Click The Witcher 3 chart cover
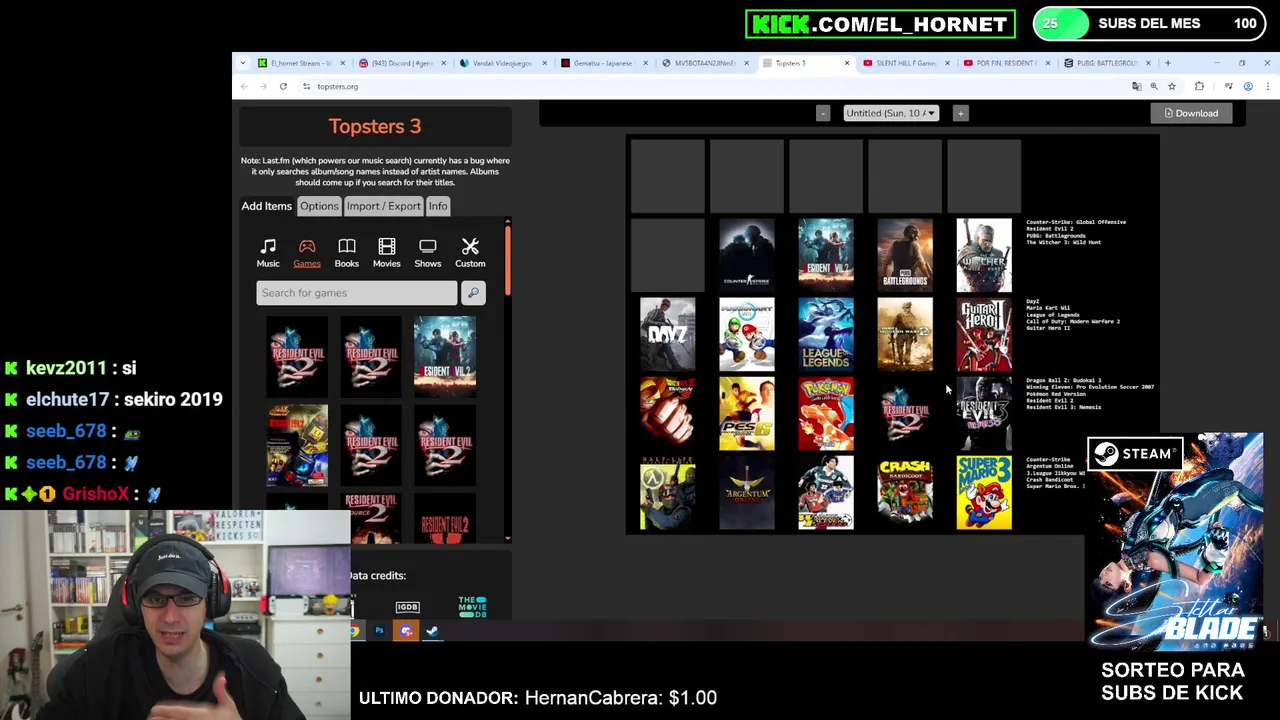 pos(984,255)
